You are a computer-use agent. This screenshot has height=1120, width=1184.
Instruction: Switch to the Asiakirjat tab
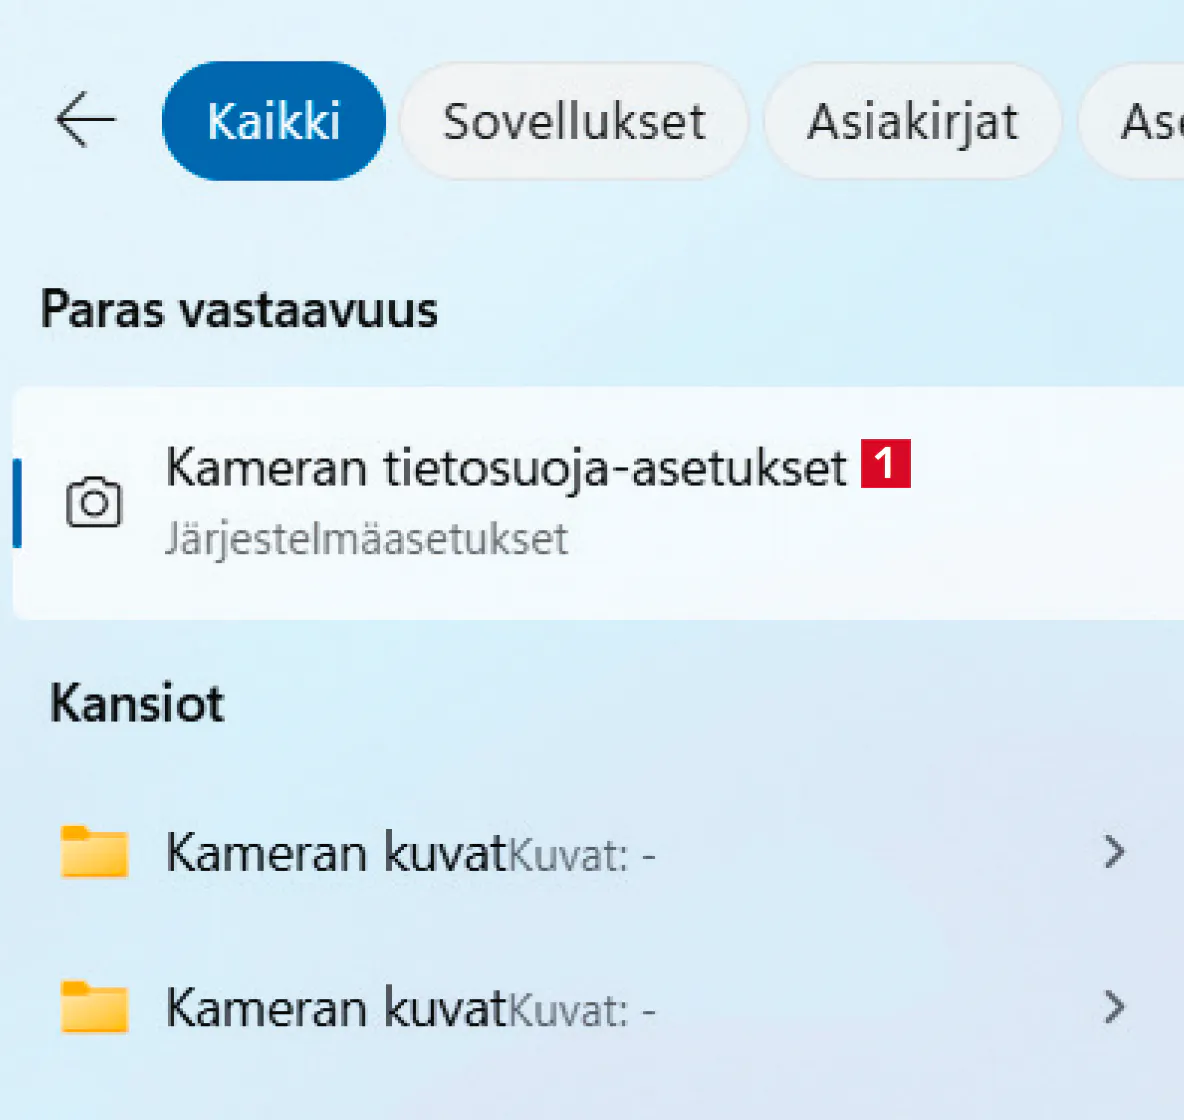pyautogui.click(x=912, y=121)
